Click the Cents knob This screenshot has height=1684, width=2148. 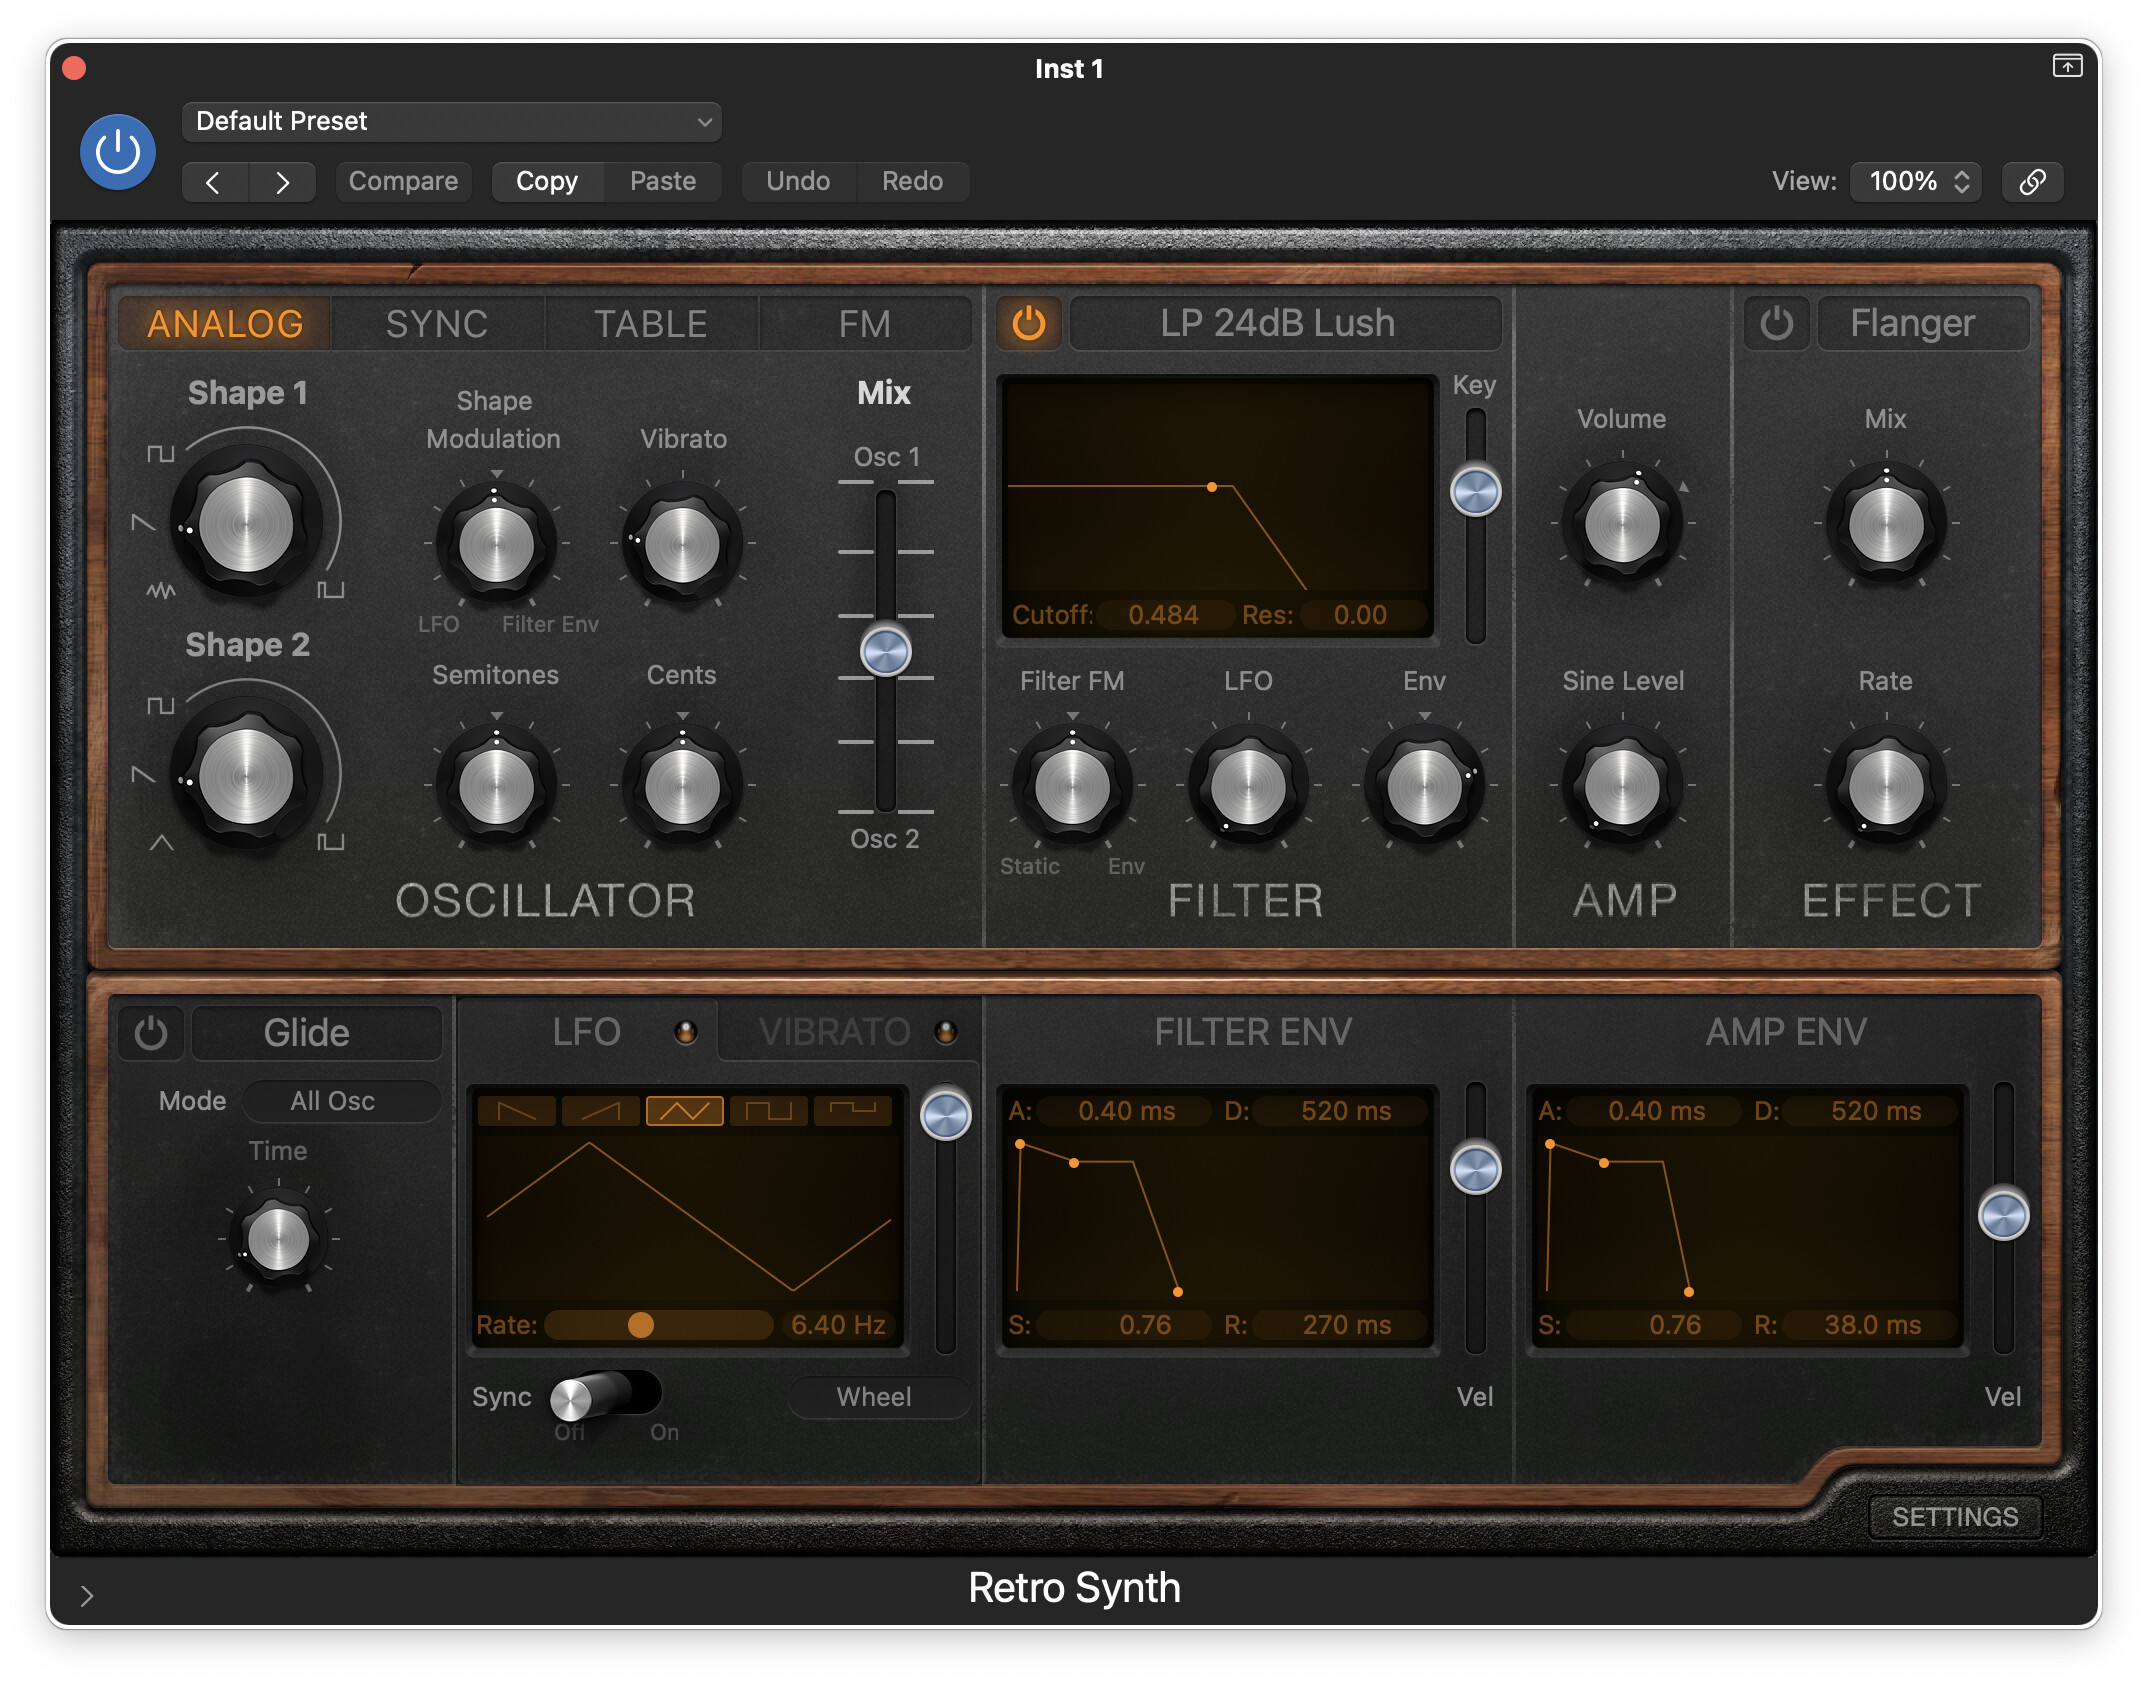[x=682, y=786]
